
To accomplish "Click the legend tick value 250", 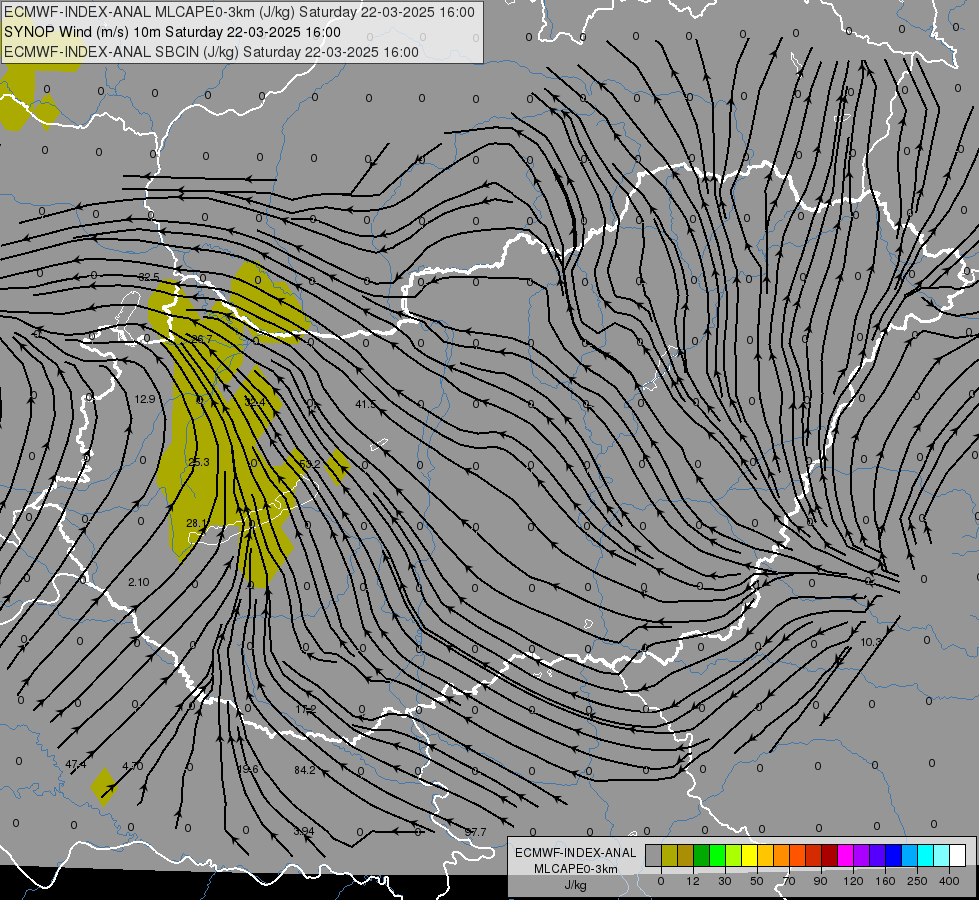I will tap(917, 881).
